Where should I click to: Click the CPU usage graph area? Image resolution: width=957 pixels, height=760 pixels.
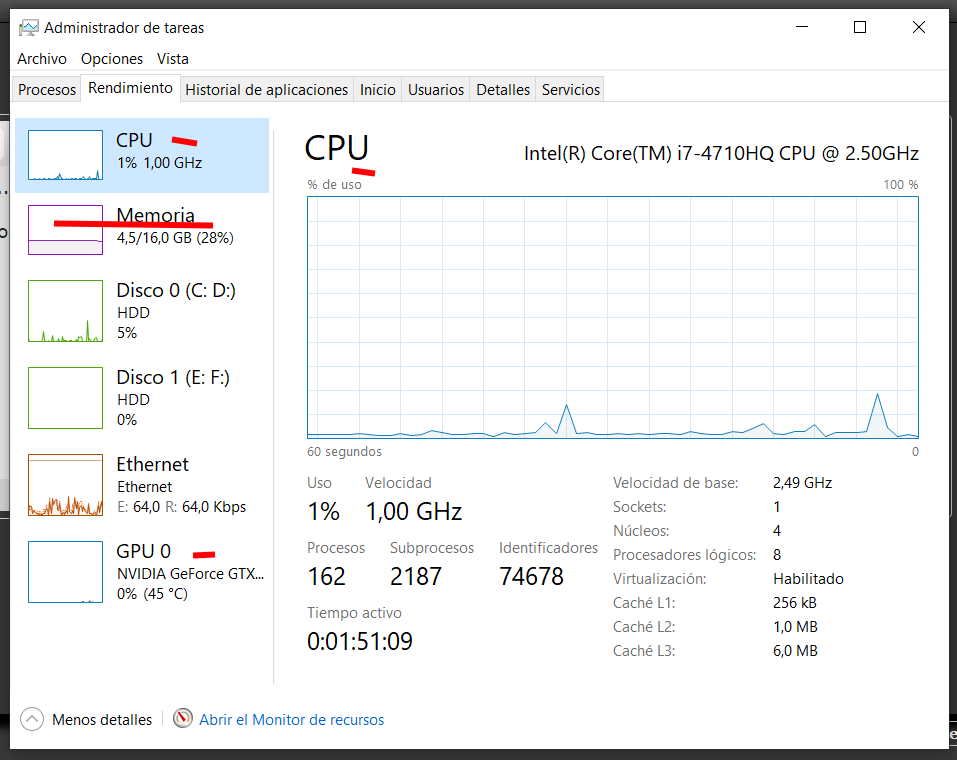click(612, 317)
